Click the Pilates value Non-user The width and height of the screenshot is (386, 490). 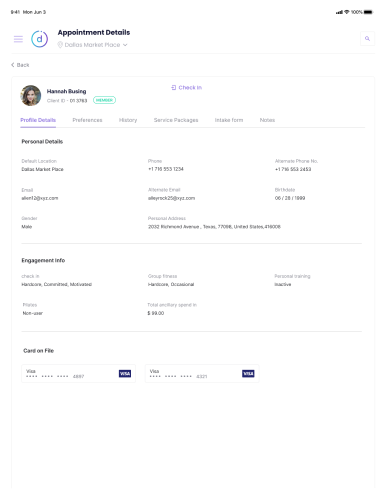pyautogui.click(x=33, y=313)
